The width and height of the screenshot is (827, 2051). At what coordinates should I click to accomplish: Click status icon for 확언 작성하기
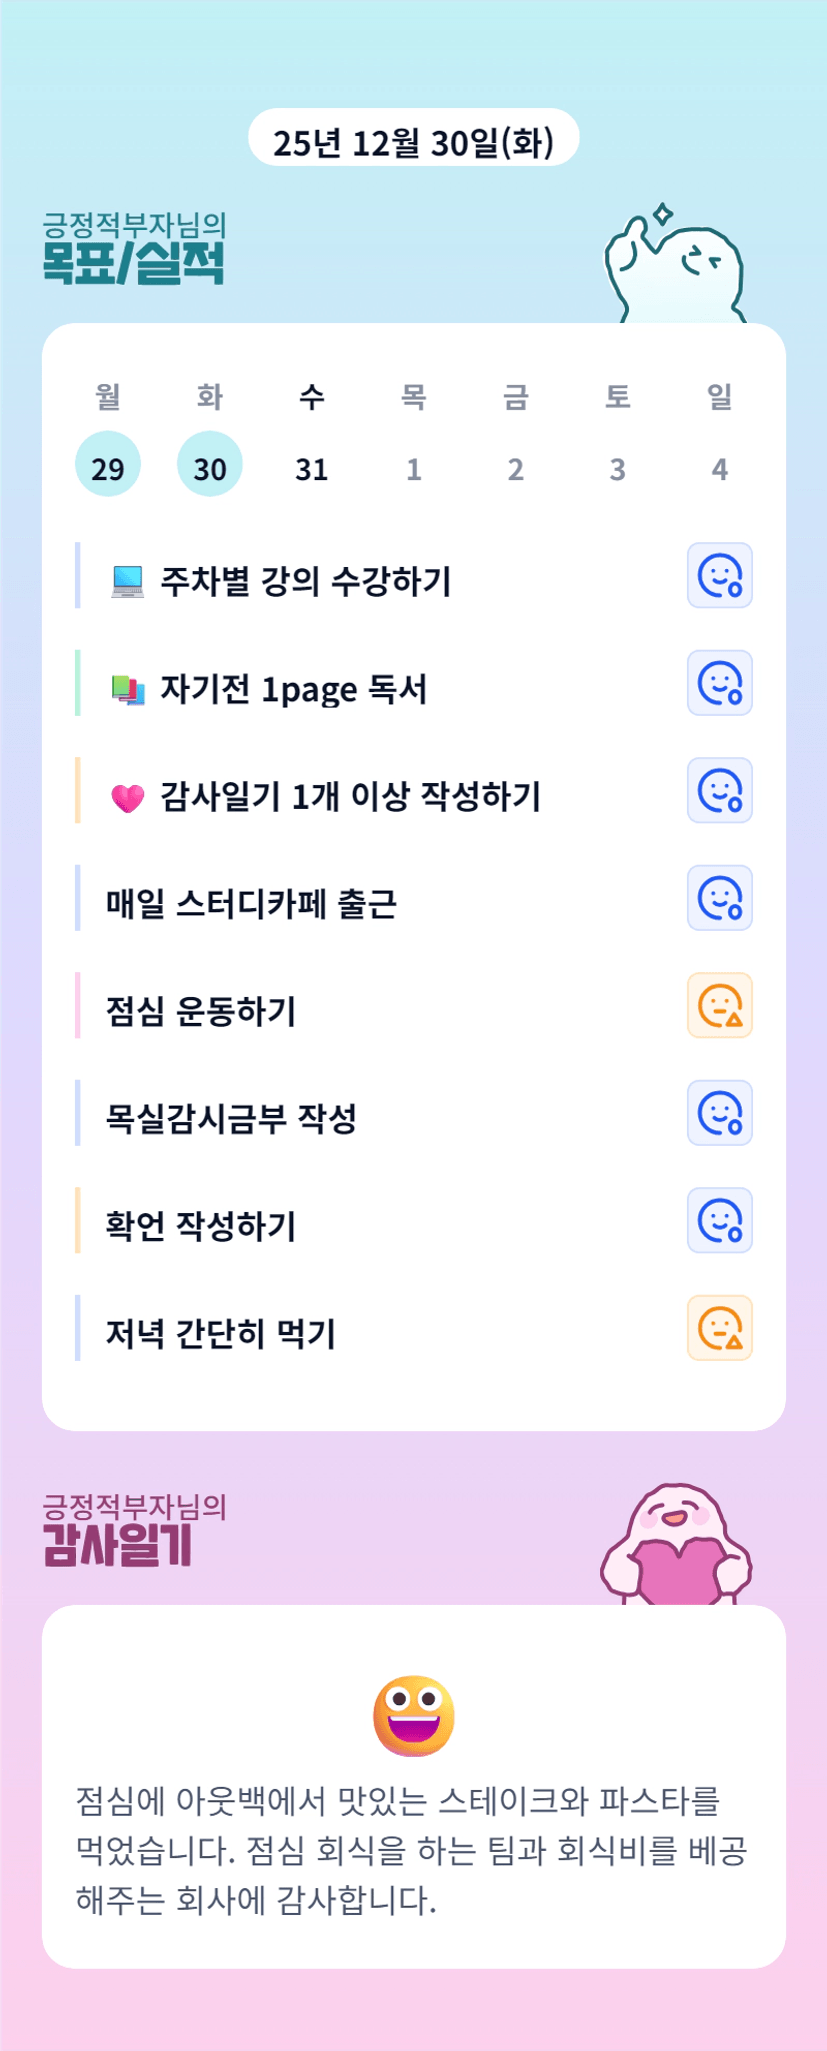(719, 1221)
